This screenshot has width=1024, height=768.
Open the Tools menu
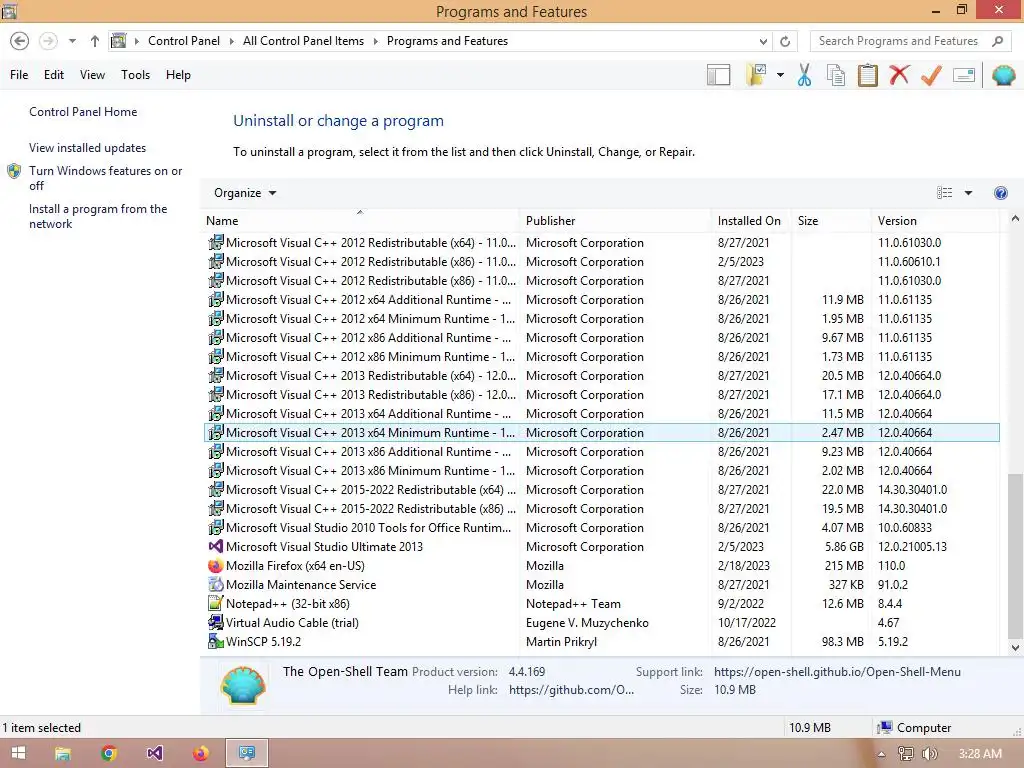[135, 75]
